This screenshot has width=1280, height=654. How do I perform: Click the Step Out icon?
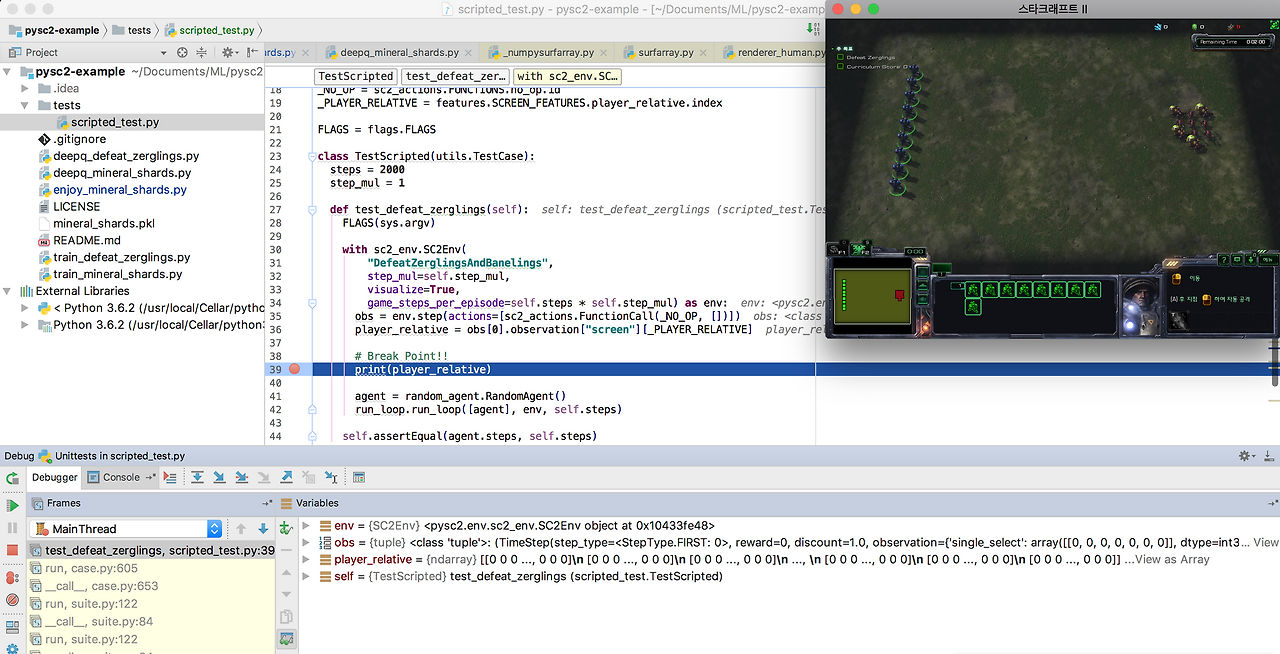286,478
